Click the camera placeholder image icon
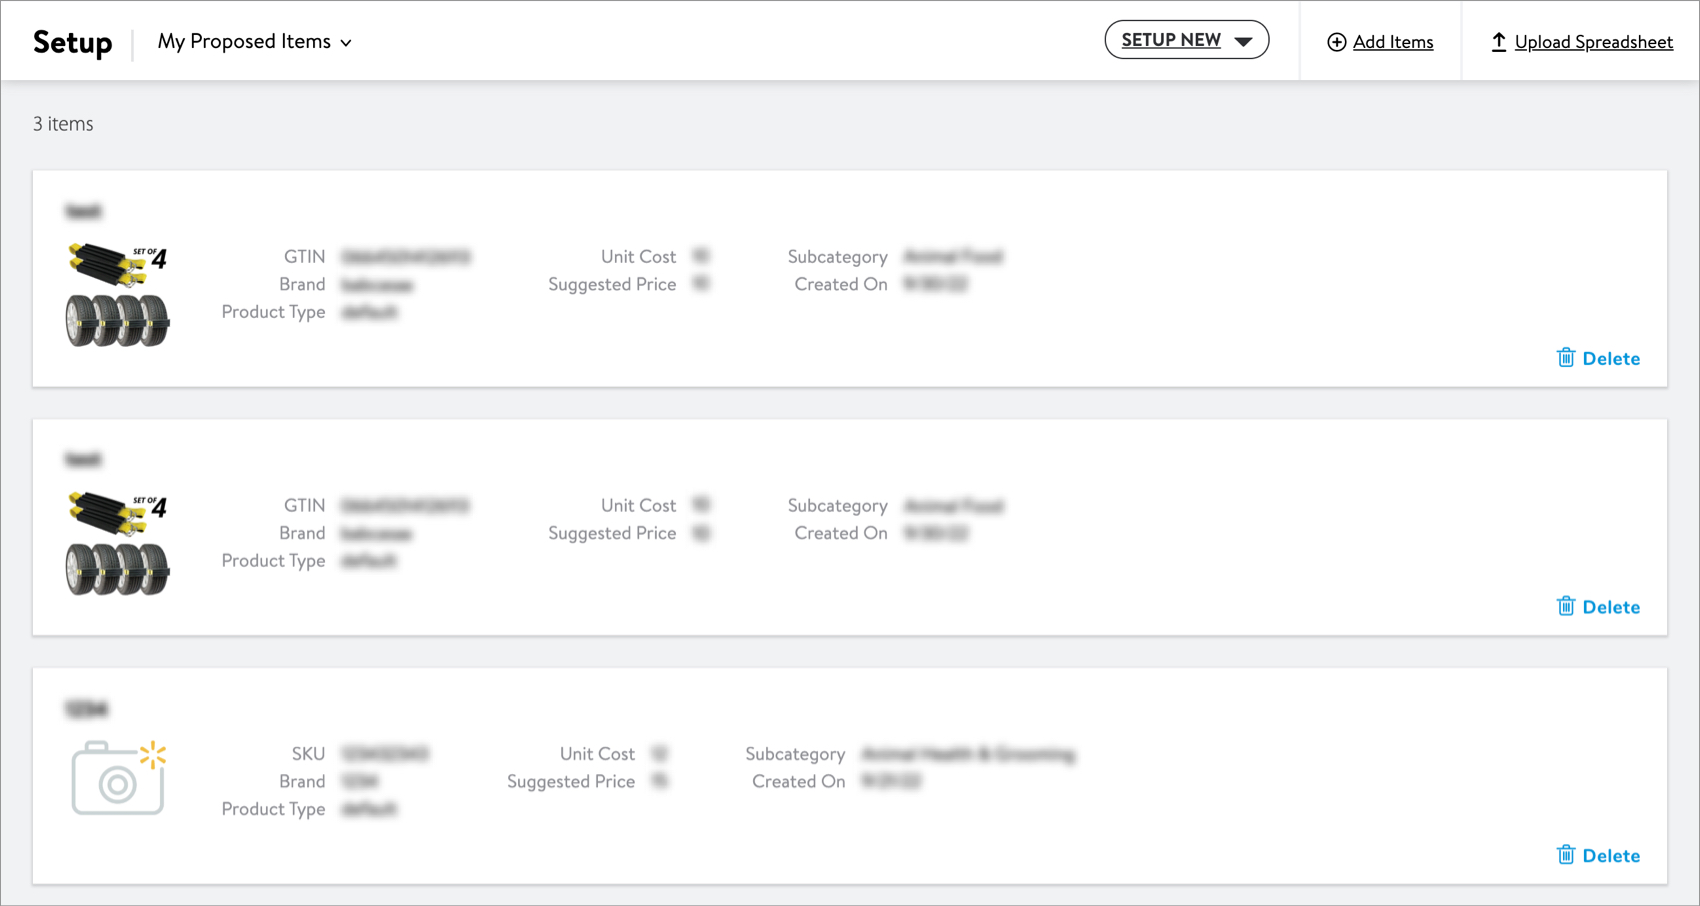 [x=118, y=778]
